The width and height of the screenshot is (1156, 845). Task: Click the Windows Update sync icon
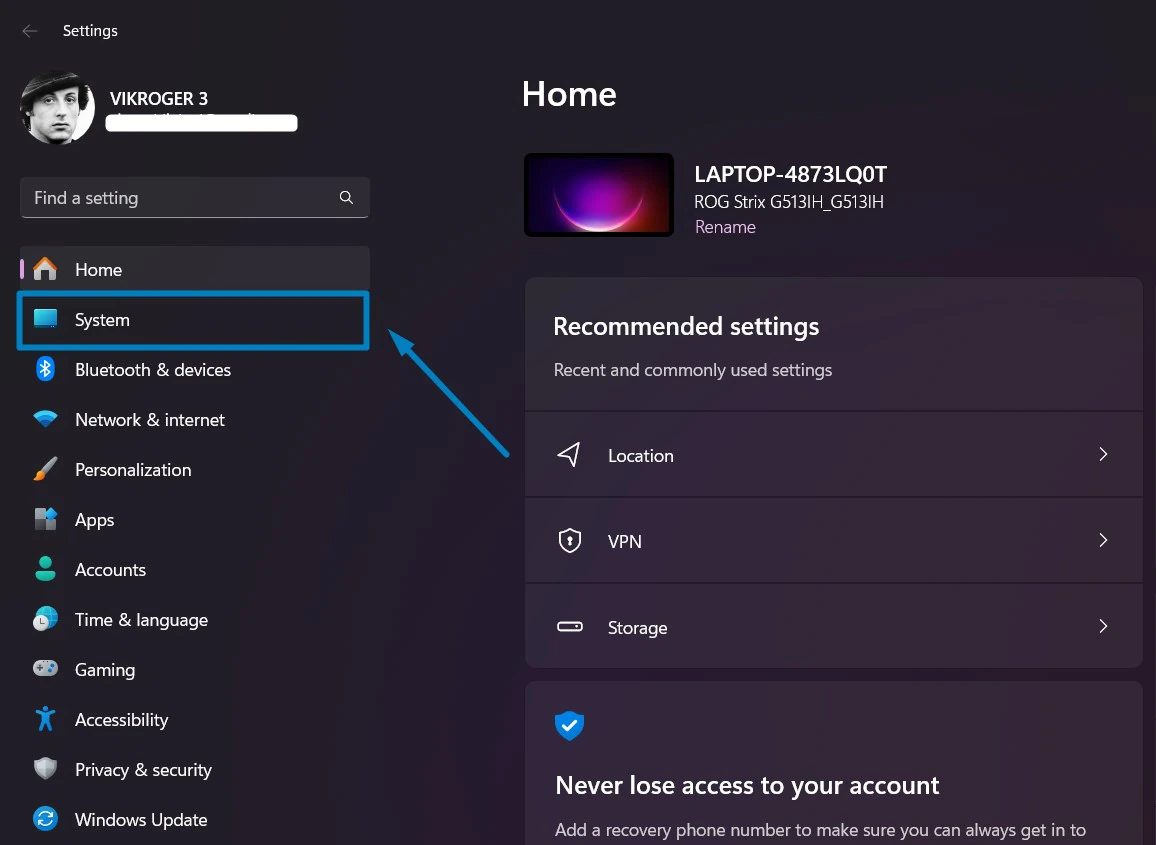(x=45, y=819)
